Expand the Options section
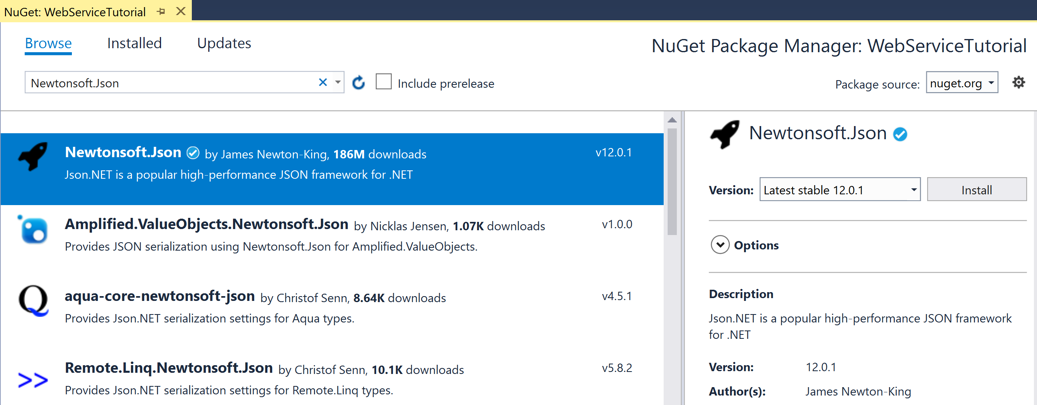1037x405 pixels. [x=720, y=245]
